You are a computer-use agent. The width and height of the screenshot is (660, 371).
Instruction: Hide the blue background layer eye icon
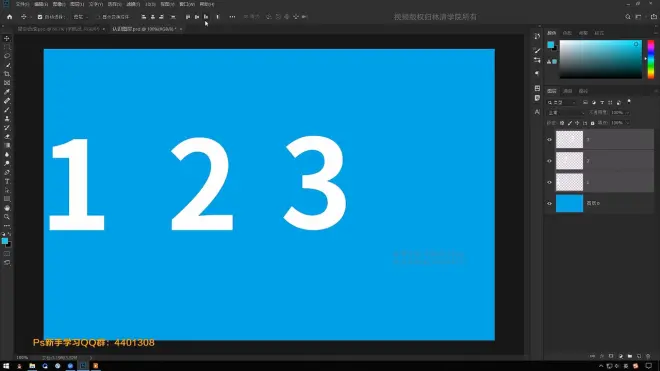[x=549, y=203]
